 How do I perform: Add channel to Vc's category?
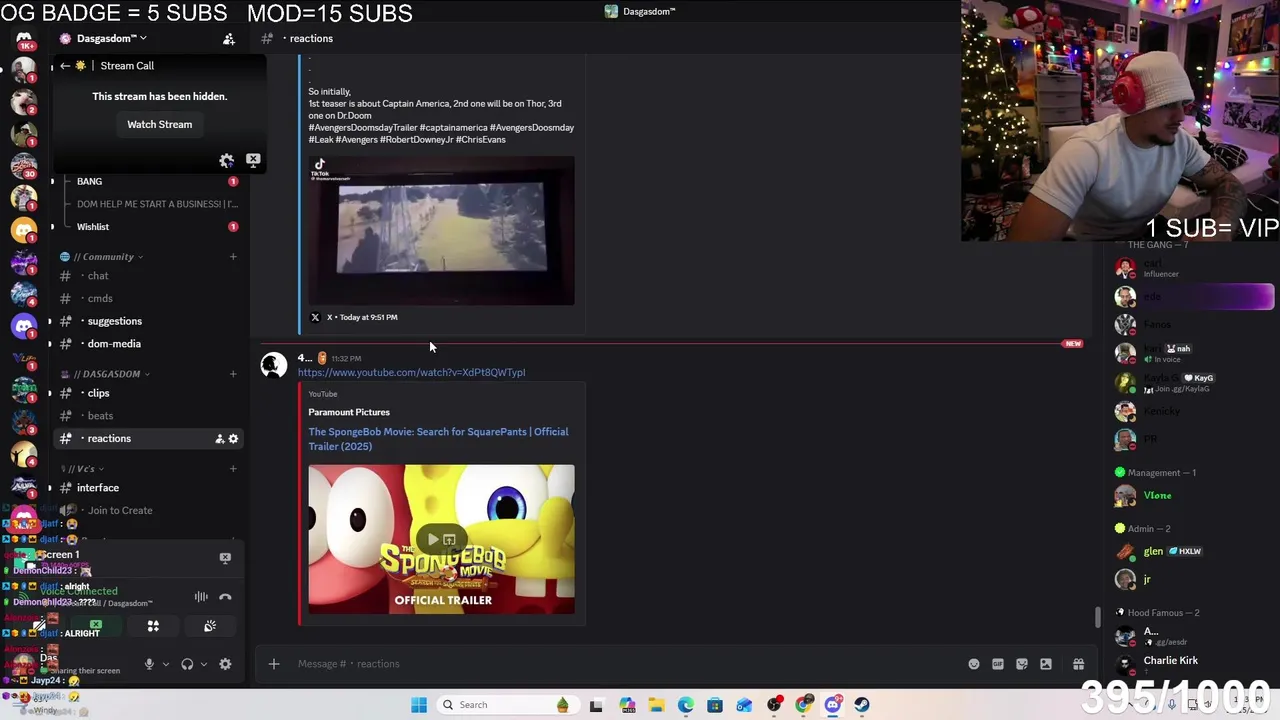click(x=233, y=469)
